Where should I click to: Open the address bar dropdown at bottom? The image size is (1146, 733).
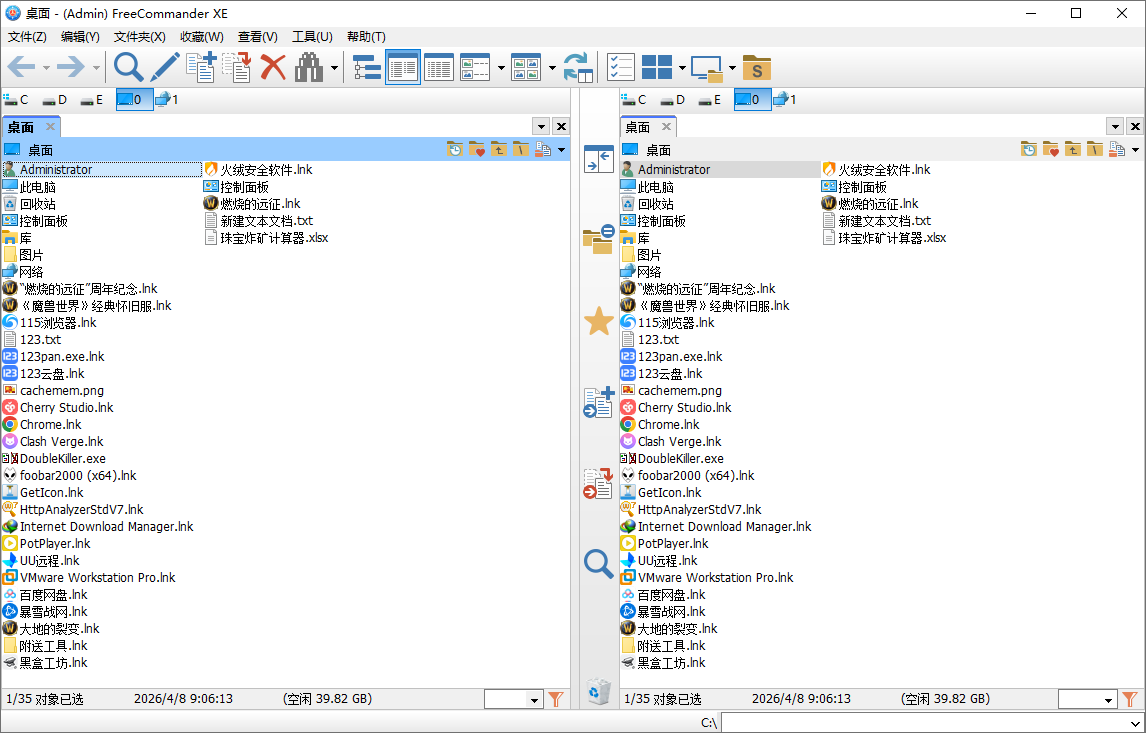click(1137, 721)
